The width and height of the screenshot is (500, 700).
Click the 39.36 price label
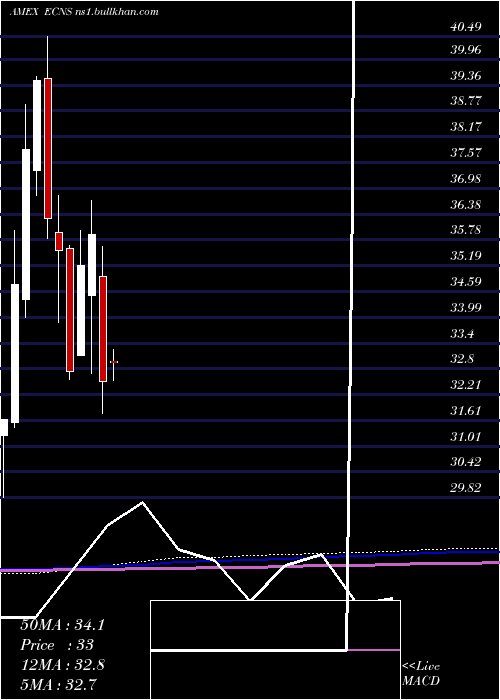[466, 75]
